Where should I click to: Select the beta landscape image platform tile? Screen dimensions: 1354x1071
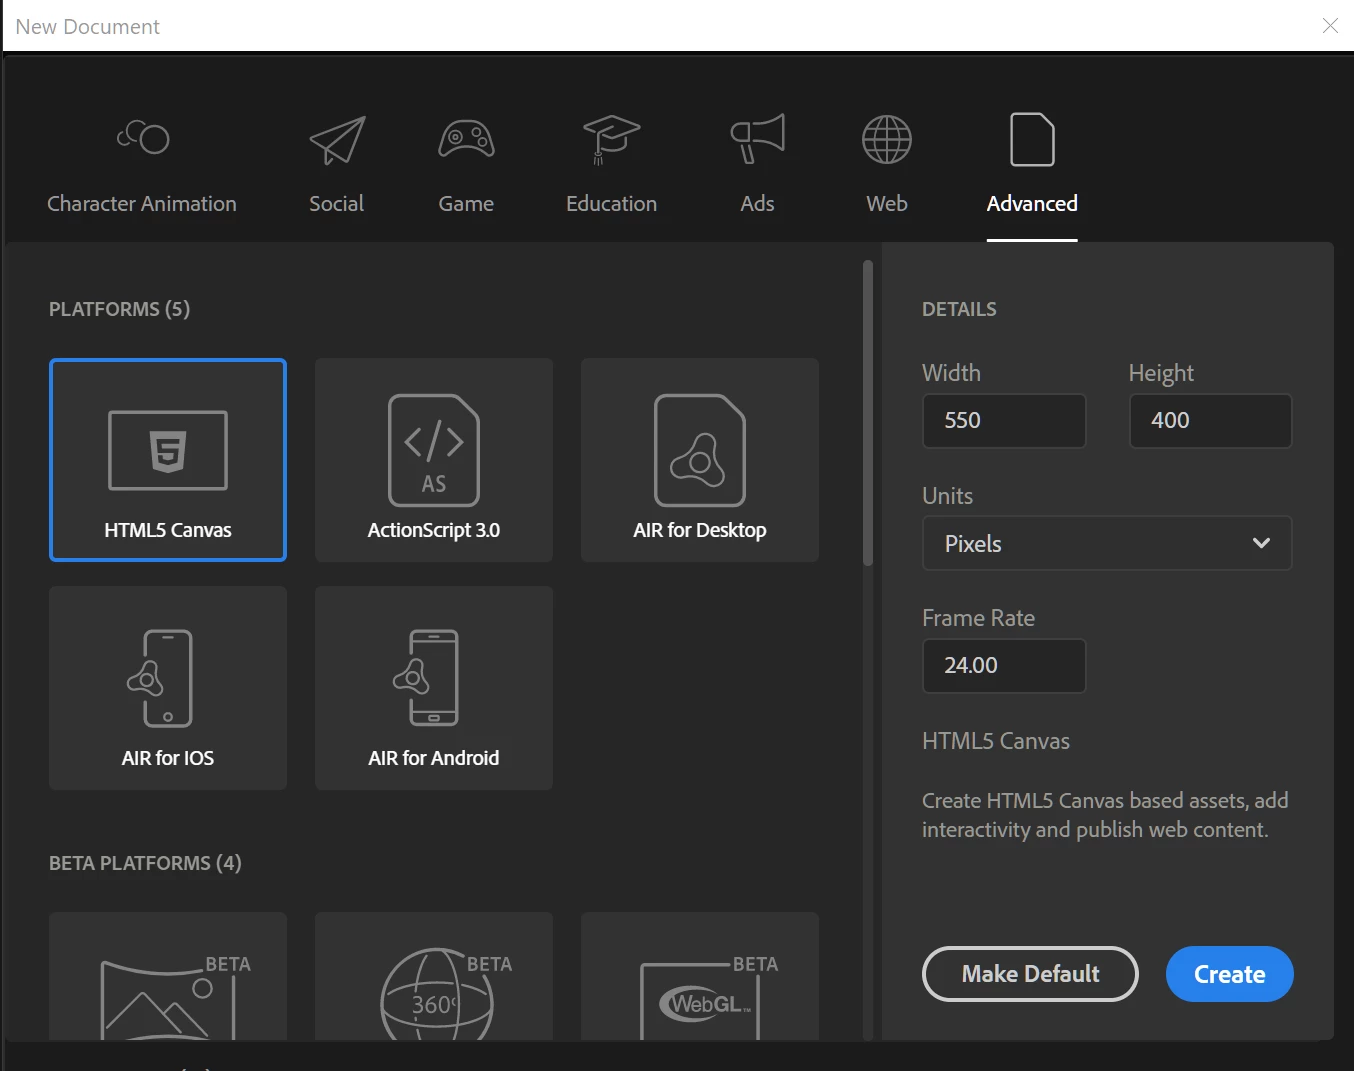tap(168, 976)
